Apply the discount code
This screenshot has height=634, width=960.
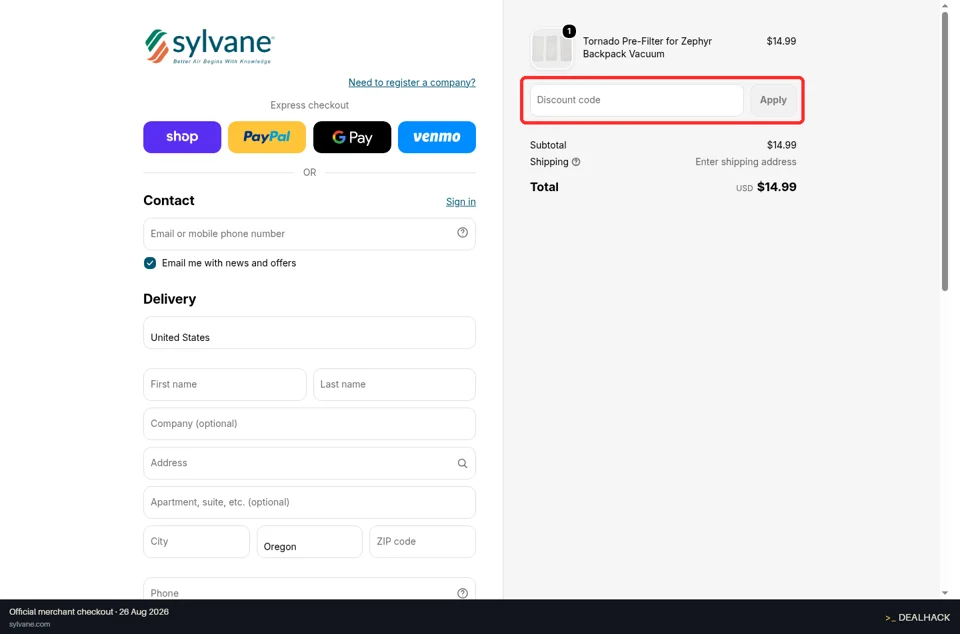click(x=773, y=100)
